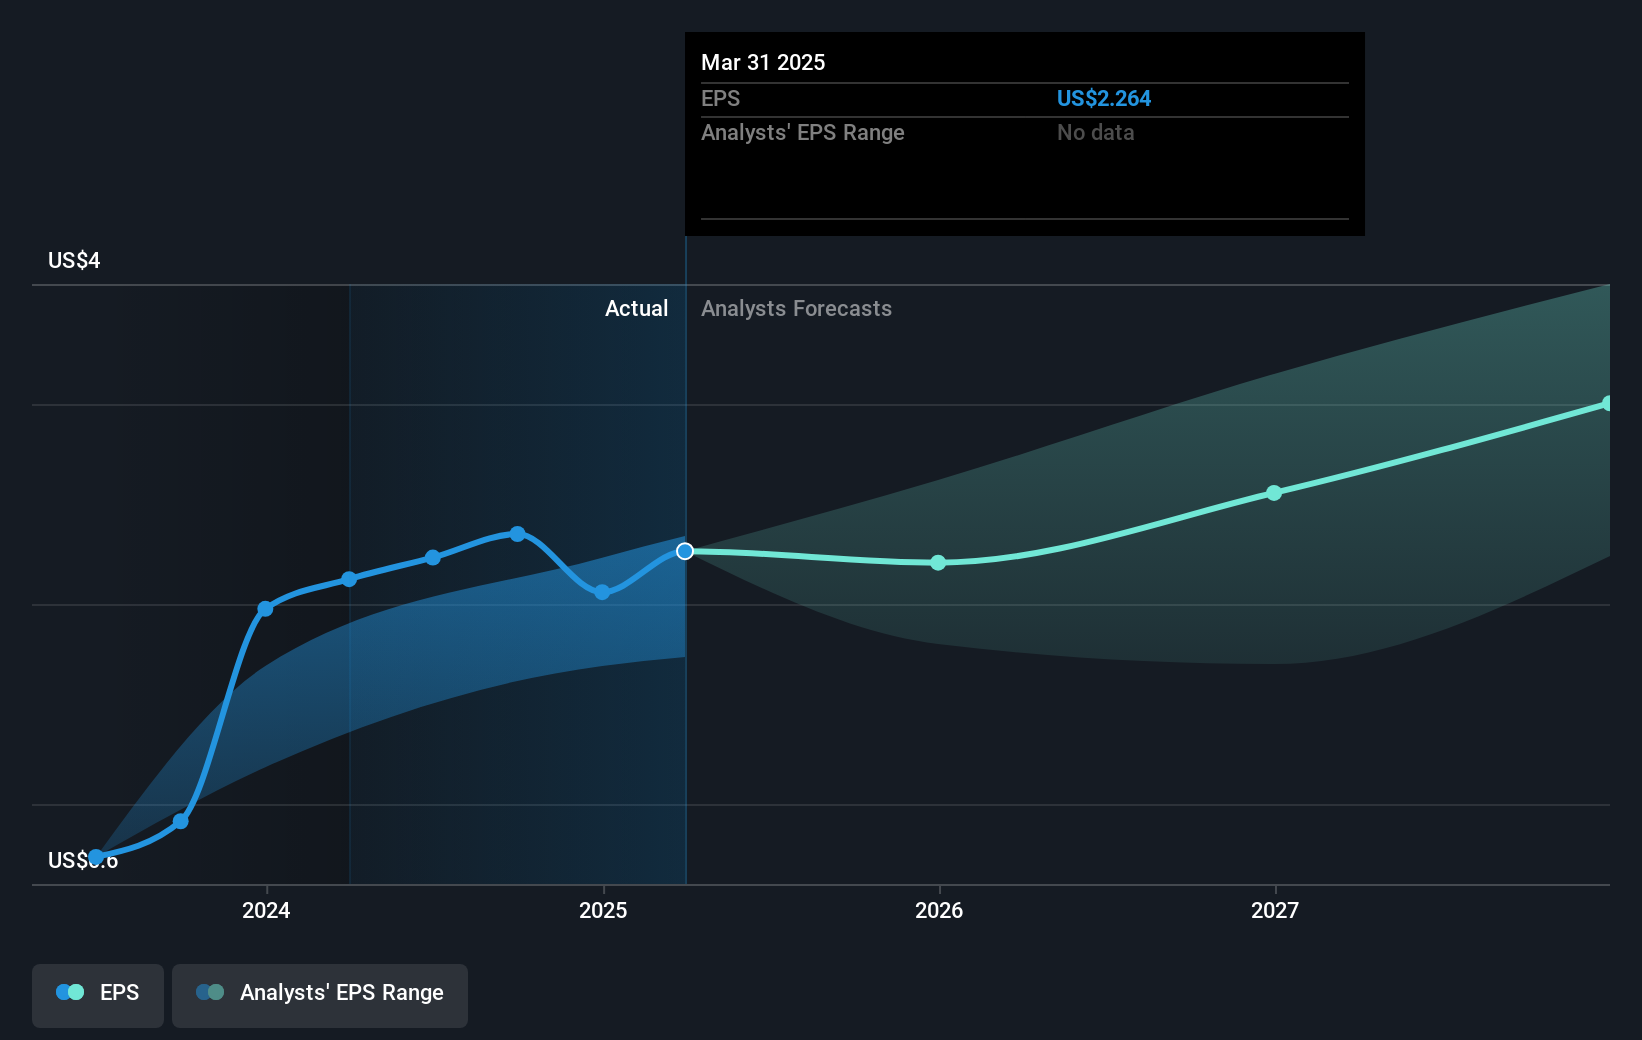Select the highlighted Mar 31 2025 data point
The image size is (1642, 1040).
685,551
